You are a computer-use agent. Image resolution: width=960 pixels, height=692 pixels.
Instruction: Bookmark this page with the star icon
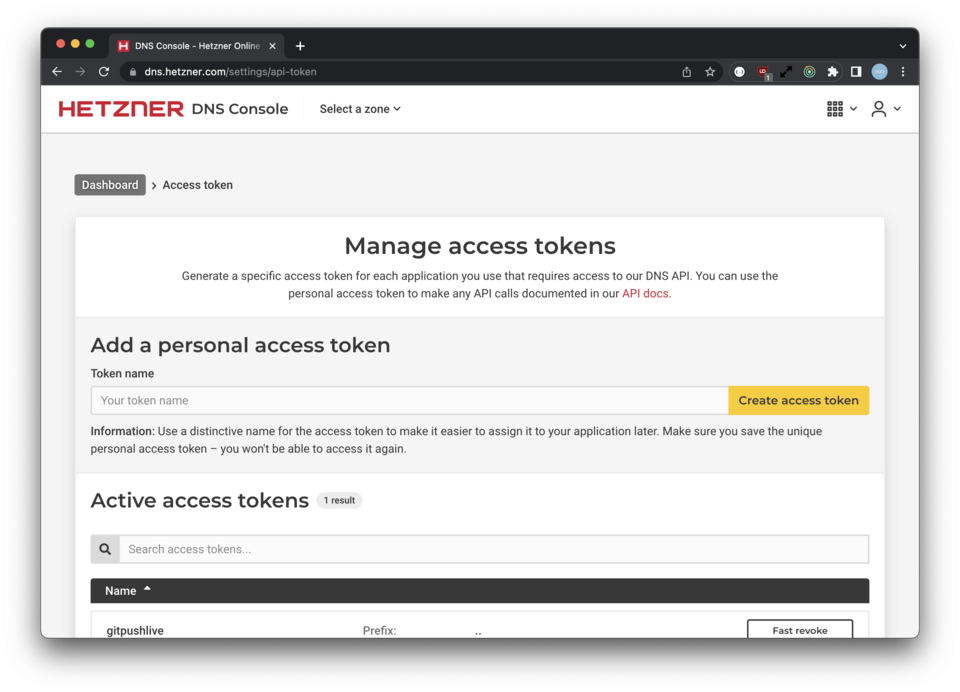710,72
